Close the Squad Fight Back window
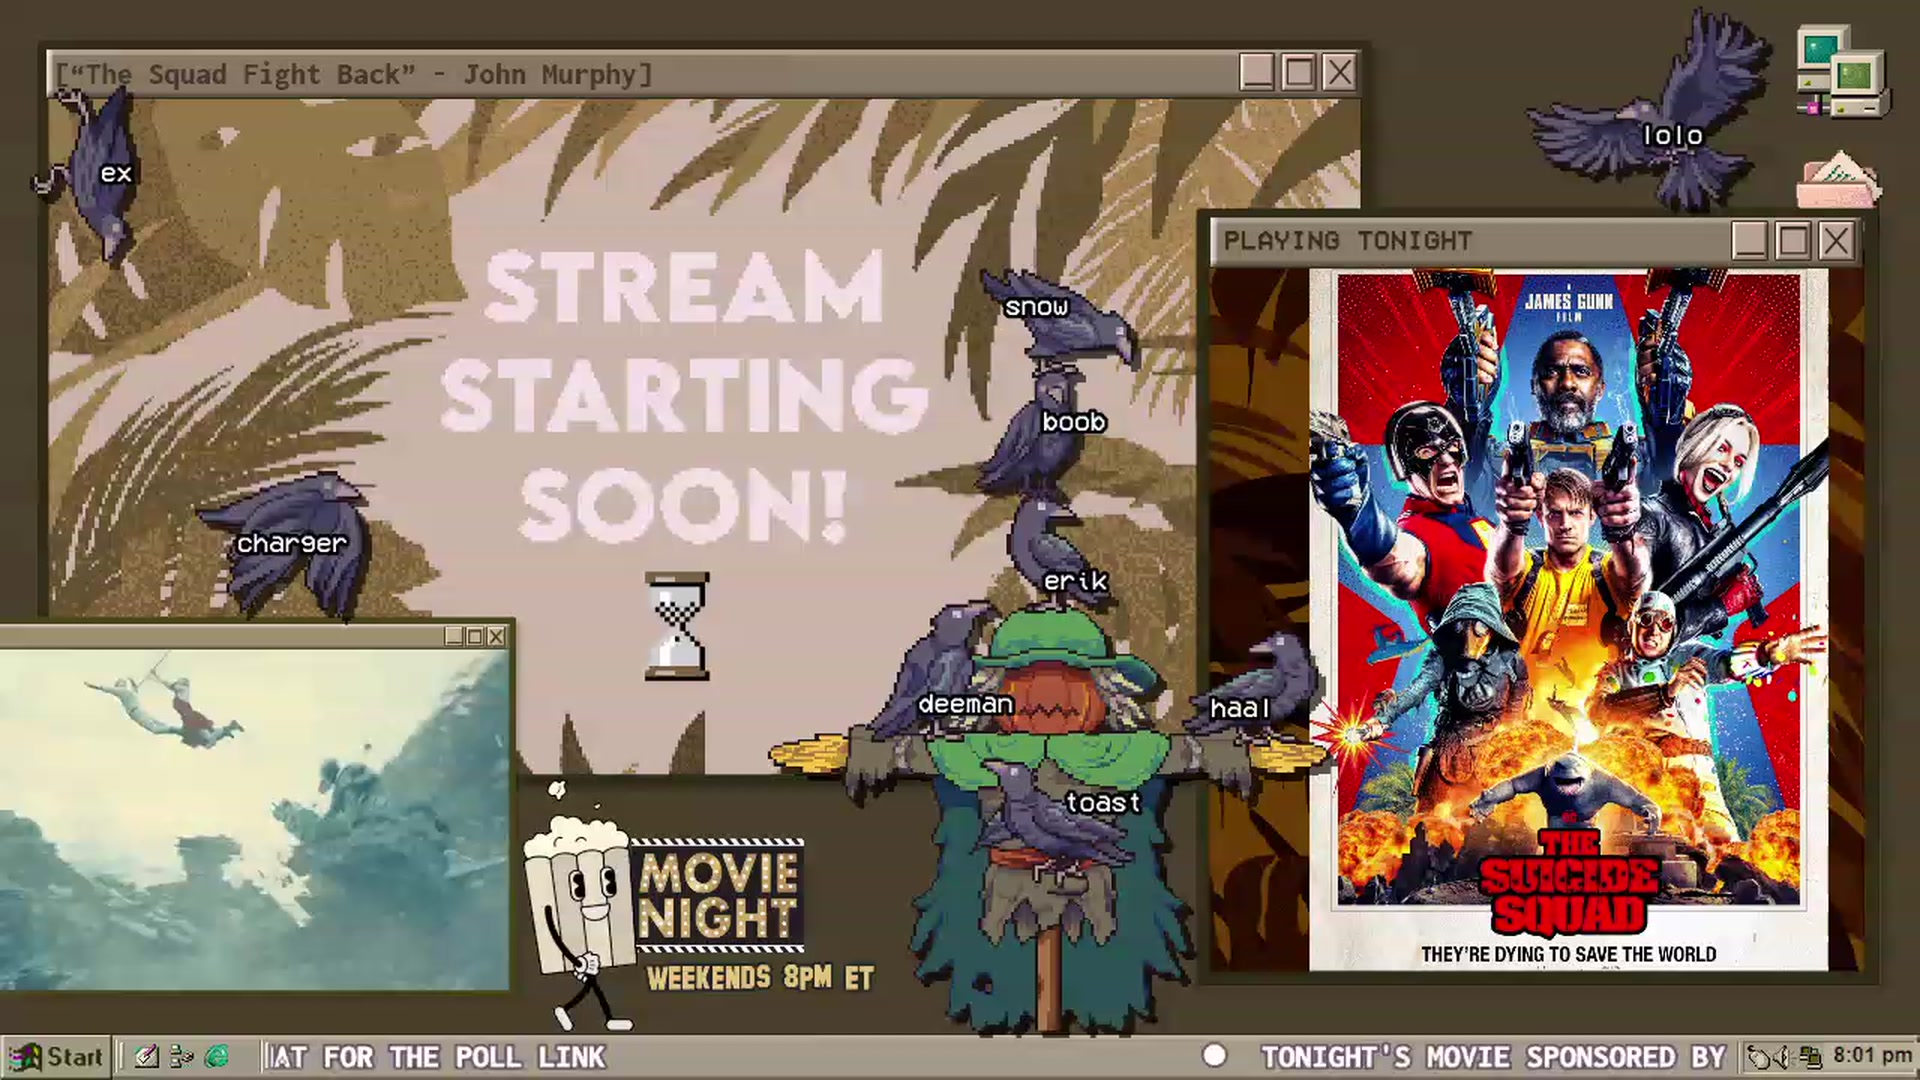 coord(1340,72)
